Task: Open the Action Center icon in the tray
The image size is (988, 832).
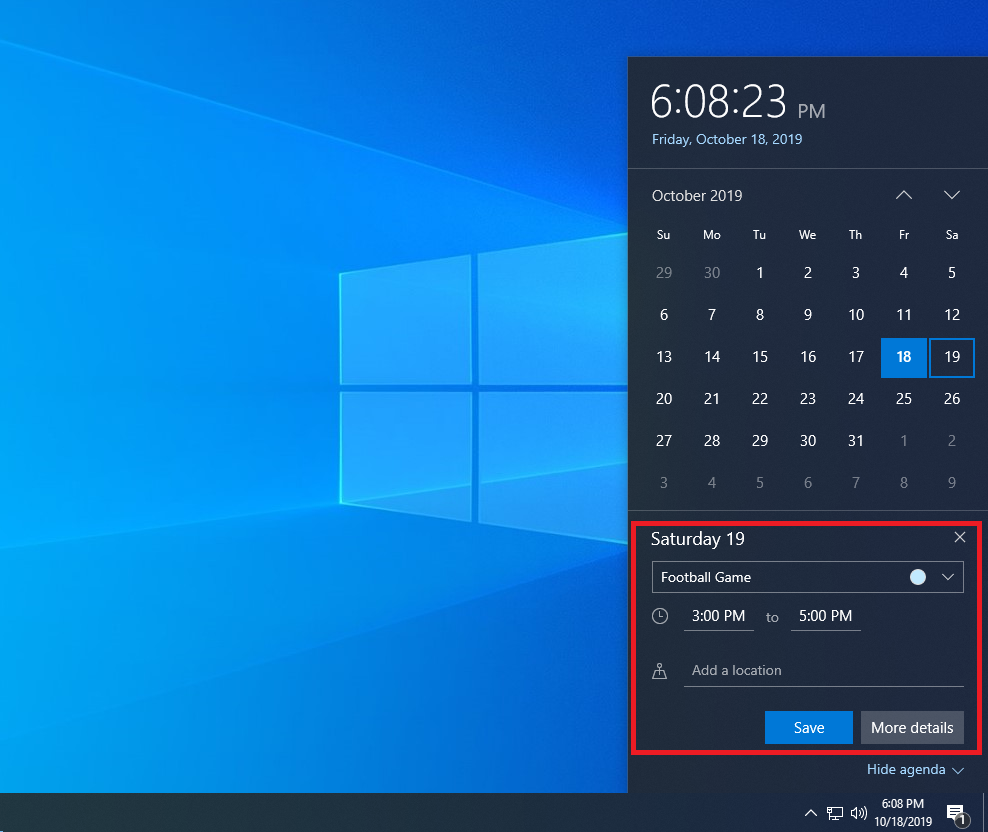Action: click(955, 812)
